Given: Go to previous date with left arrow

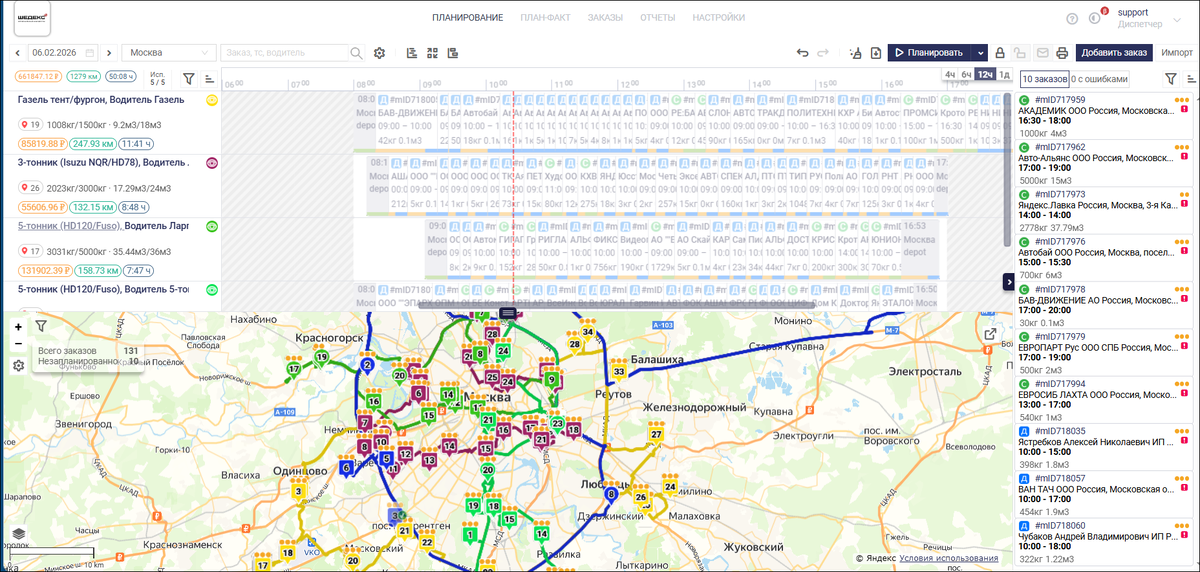Looking at the screenshot, I should click(18, 53).
